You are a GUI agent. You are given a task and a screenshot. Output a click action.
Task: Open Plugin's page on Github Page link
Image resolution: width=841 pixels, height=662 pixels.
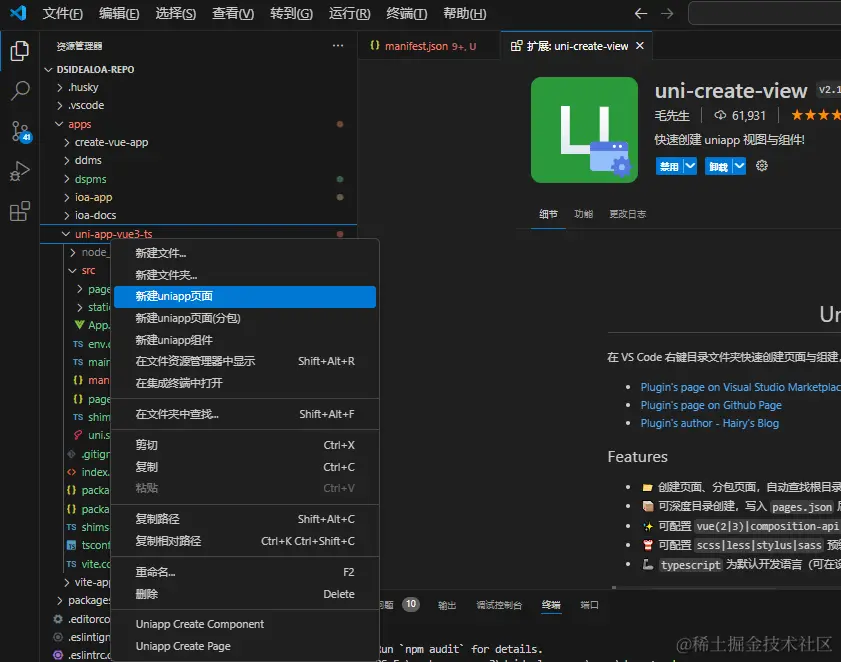click(711, 406)
